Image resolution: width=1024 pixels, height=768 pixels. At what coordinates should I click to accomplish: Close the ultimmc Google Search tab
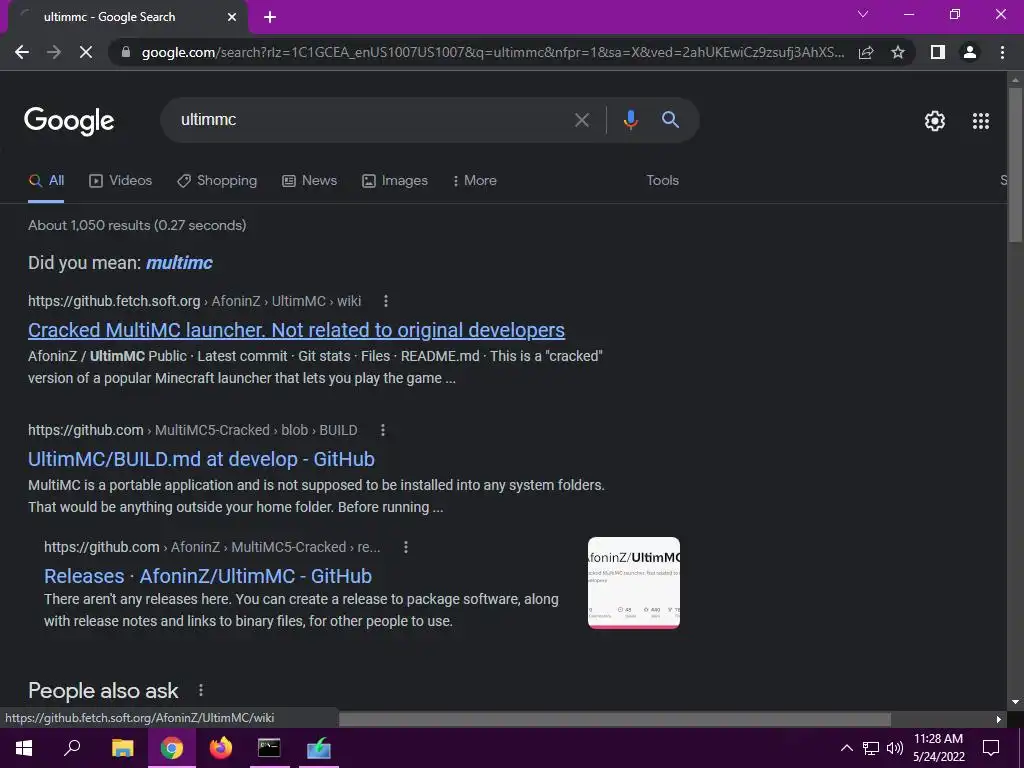[232, 17]
